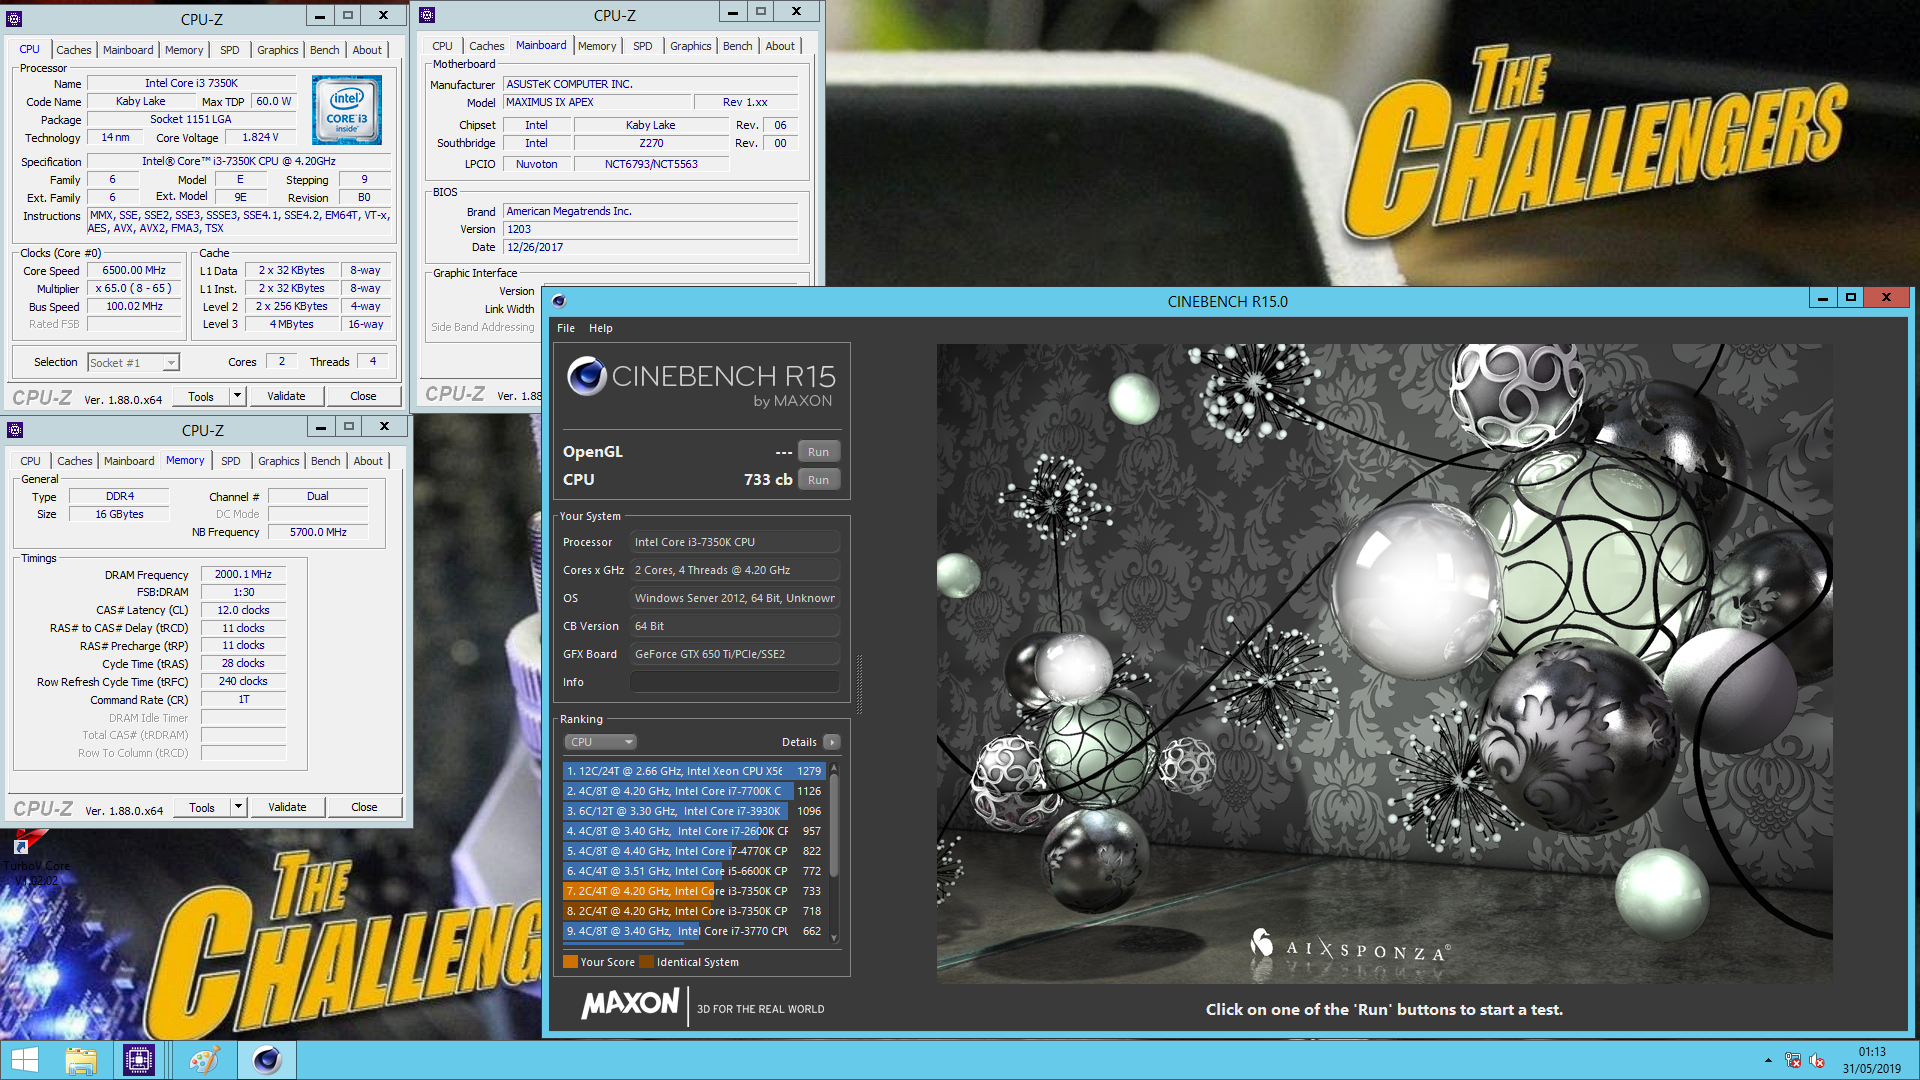The width and height of the screenshot is (1920, 1080).
Task: Click the NB Frequency value 5700.0 MHz
Action: 318,532
